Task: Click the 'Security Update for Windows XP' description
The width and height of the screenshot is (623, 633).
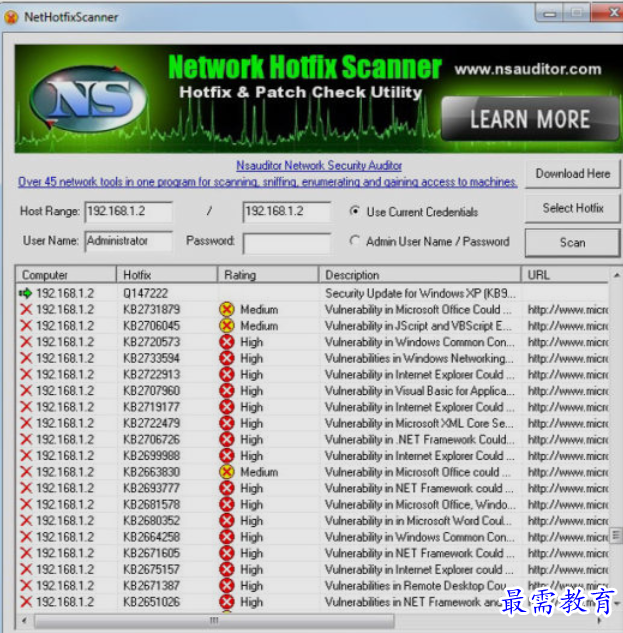Action: [x=420, y=293]
